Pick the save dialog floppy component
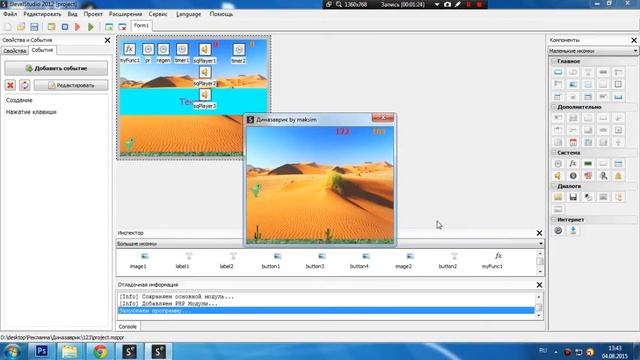The image size is (640, 360). (x=573, y=197)
